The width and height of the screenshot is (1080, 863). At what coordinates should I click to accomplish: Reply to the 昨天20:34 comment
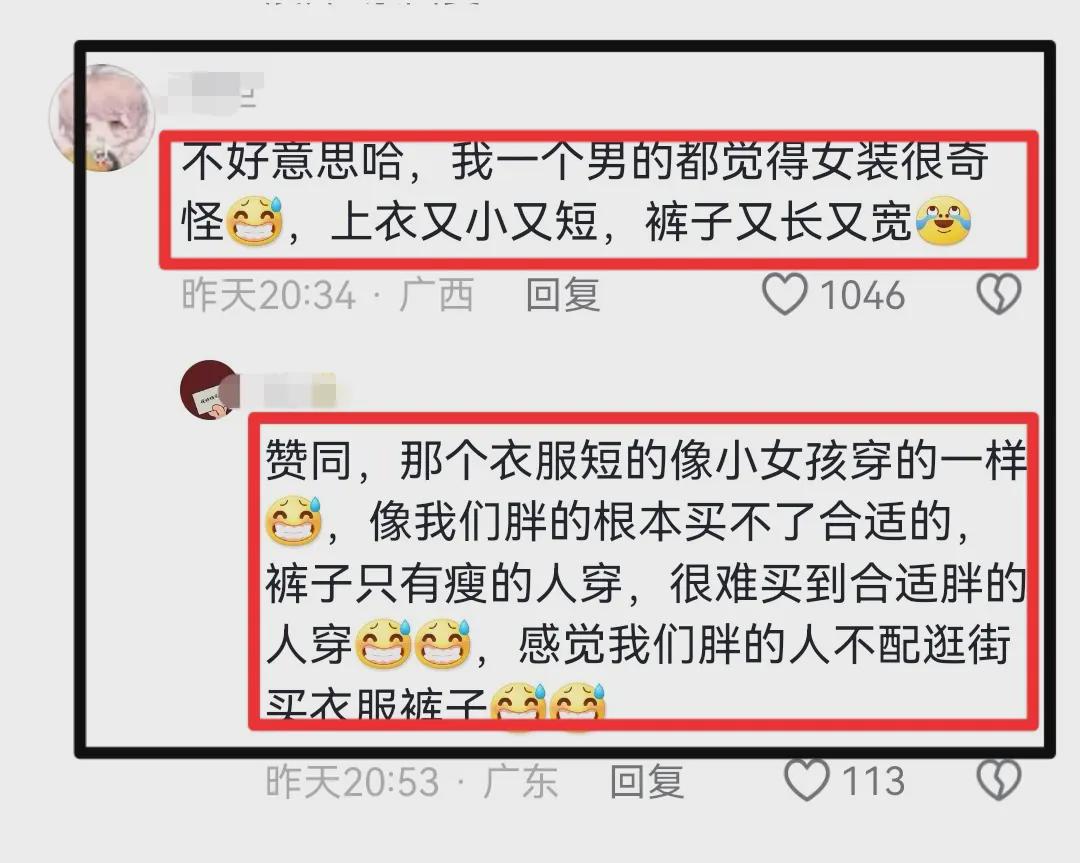pyautogui.click(x=562, y=295)
